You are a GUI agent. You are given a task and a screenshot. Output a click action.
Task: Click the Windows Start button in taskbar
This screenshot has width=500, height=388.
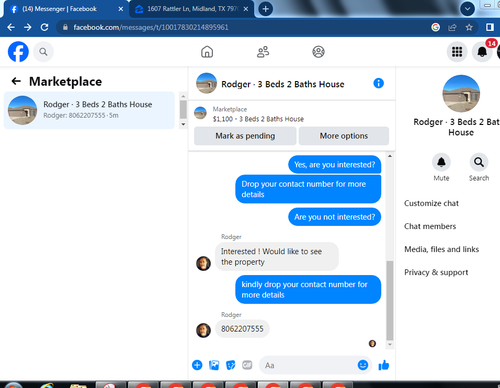click(13, 385)
